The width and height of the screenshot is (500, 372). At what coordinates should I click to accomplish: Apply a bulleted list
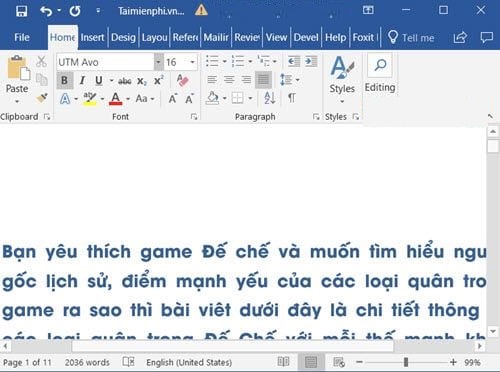[x=212, y=61]
